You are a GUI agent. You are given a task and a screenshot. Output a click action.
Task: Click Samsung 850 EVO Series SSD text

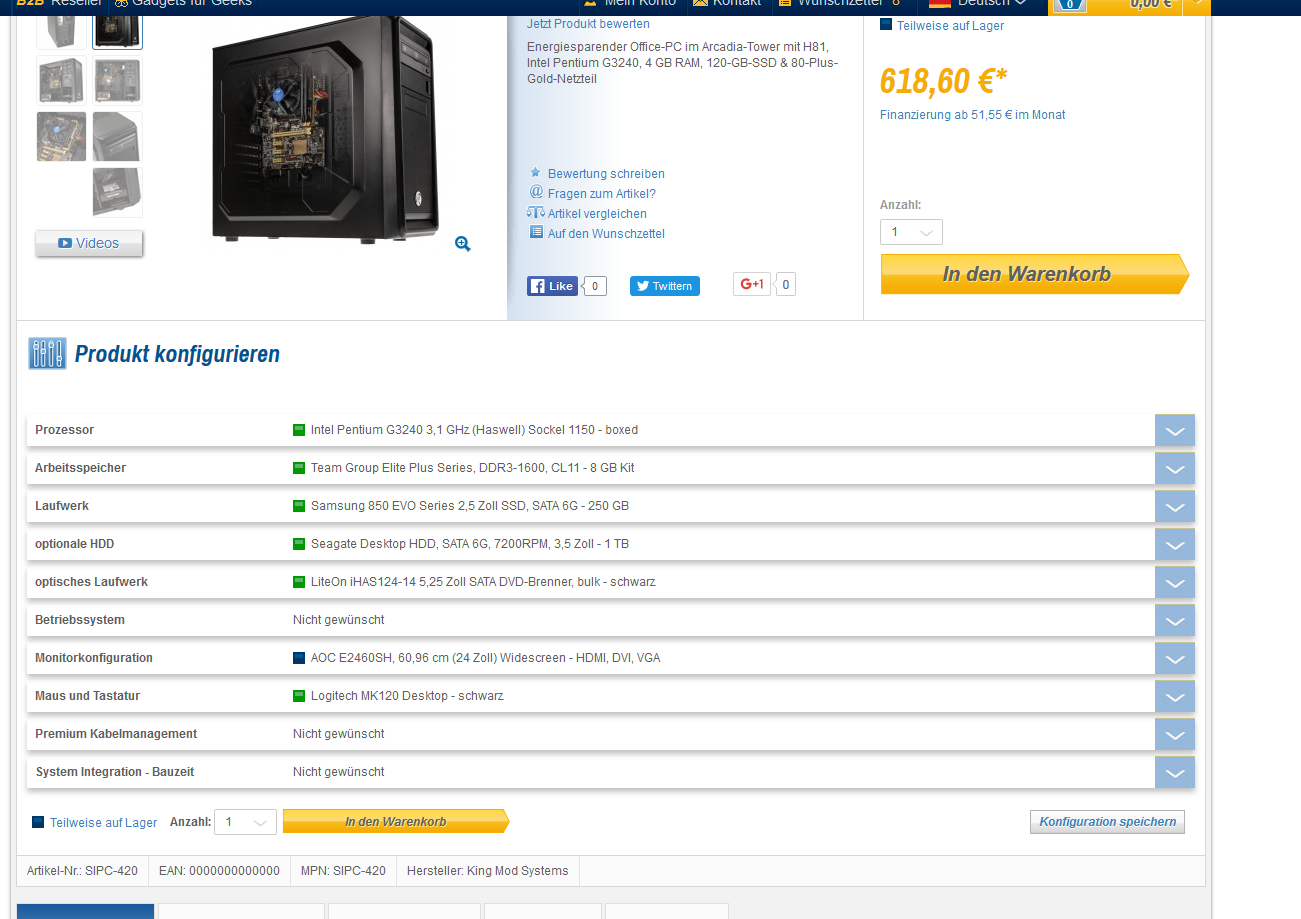(470, 506)
